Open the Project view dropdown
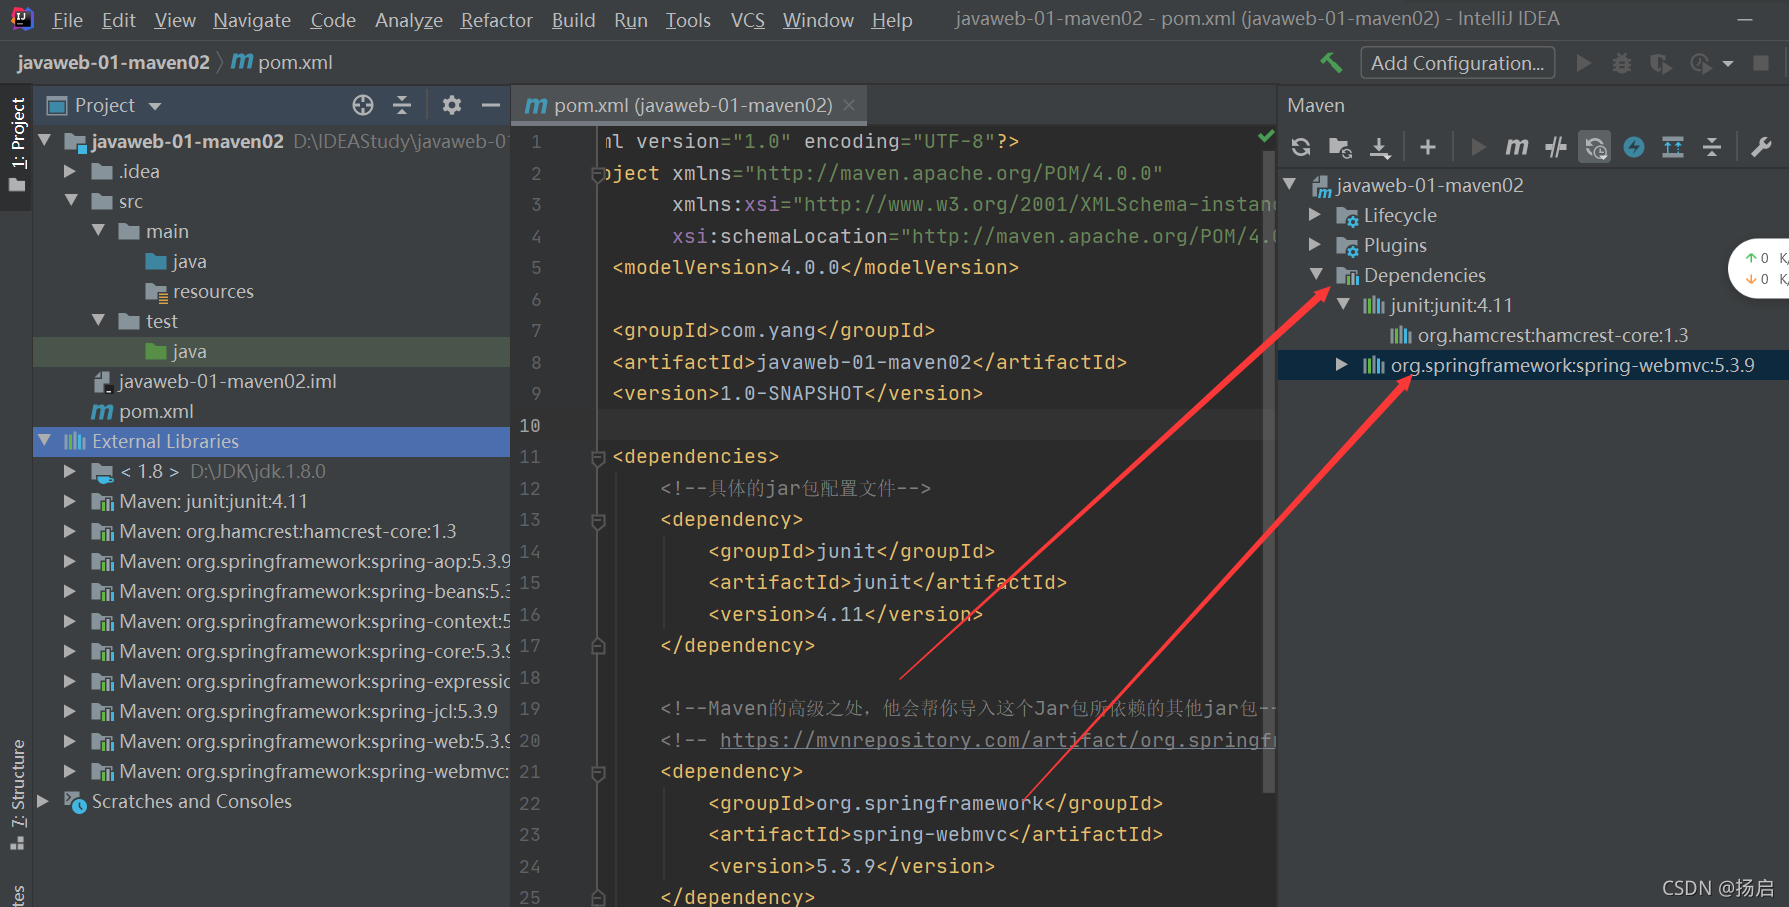Viewport: 1789px width, 907px height. pyautogui.click(x=154, y=106)
